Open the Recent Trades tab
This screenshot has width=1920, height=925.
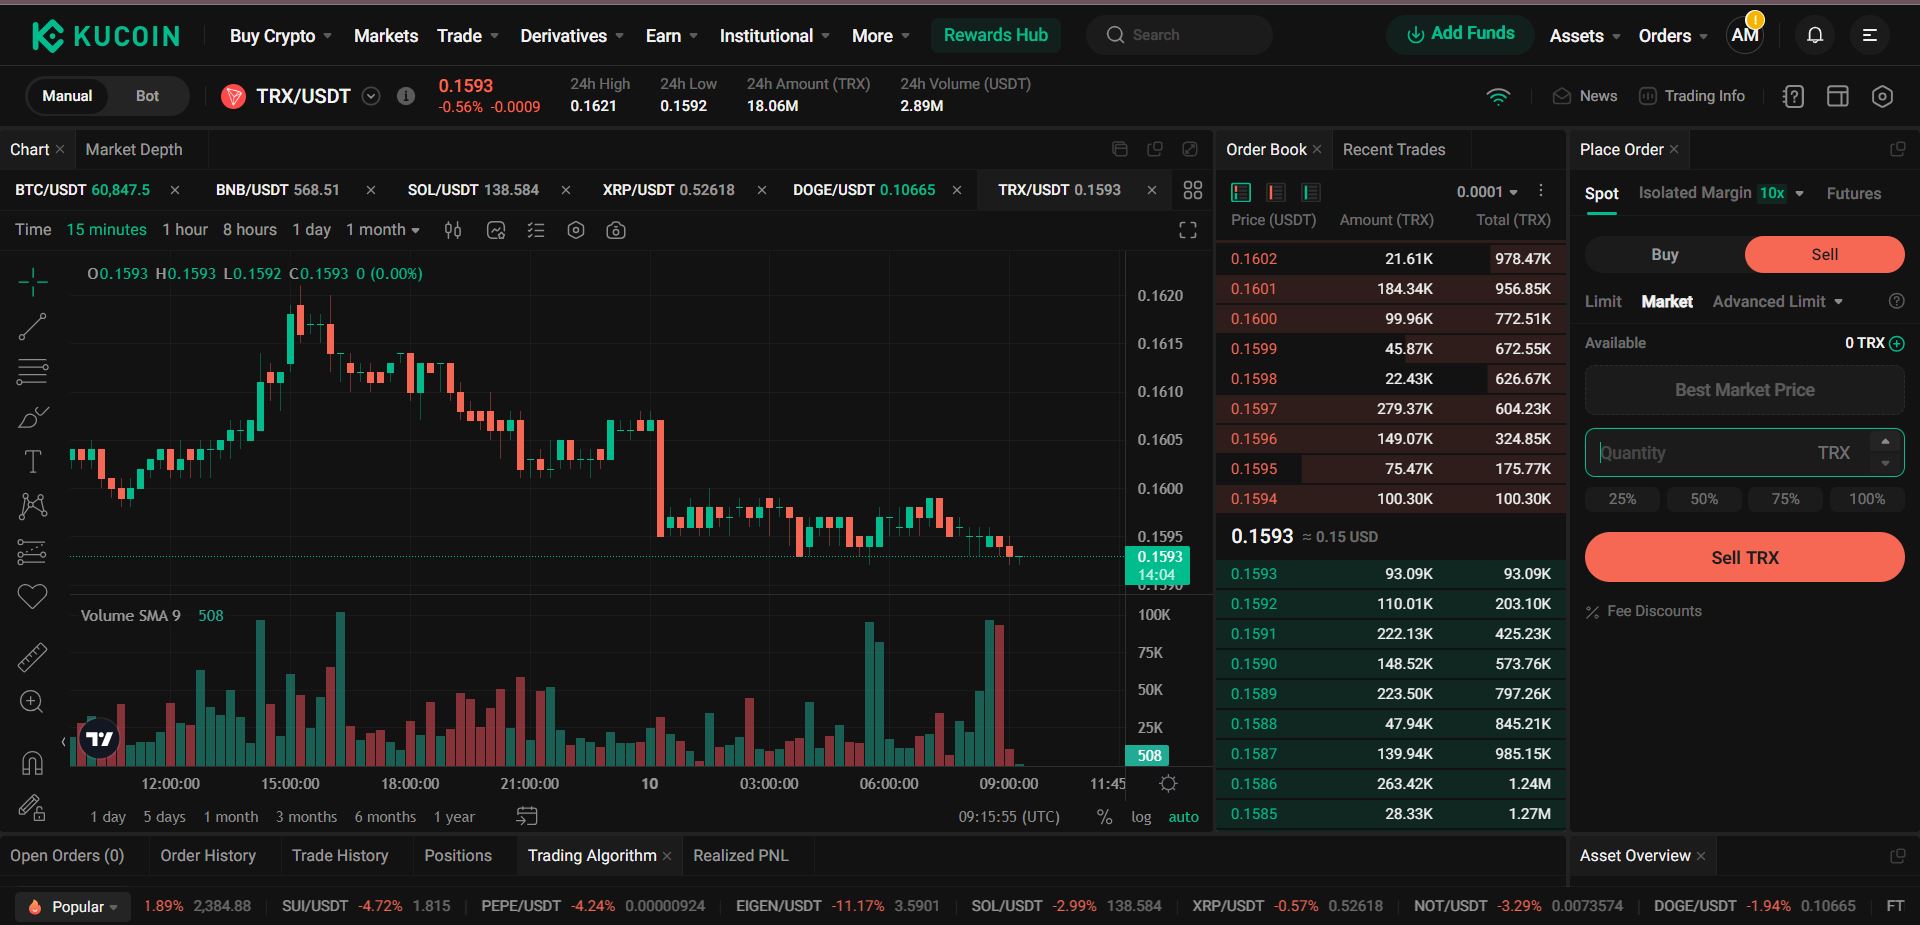(1394, 149)
